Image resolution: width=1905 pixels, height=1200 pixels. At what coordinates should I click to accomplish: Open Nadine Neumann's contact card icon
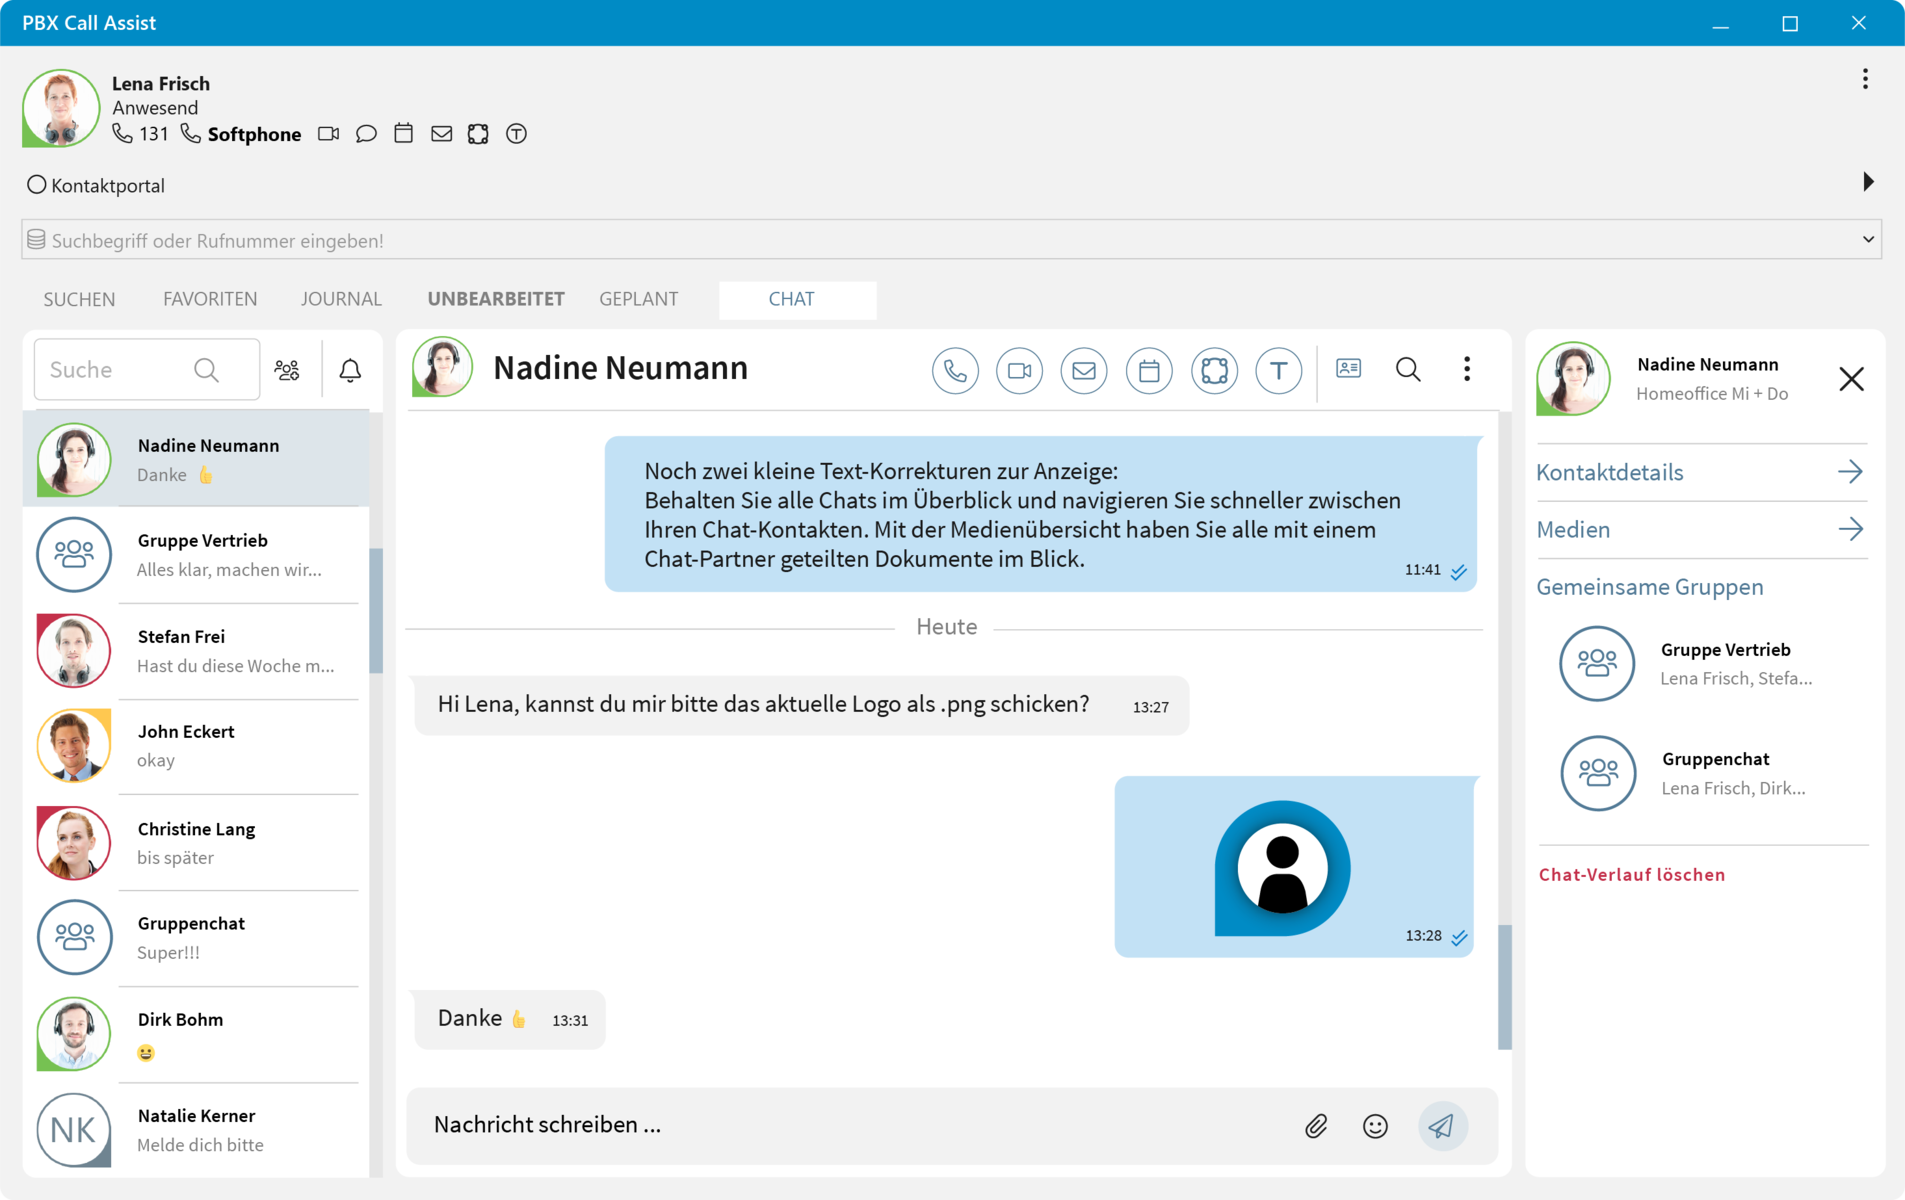coord(1348,369)
